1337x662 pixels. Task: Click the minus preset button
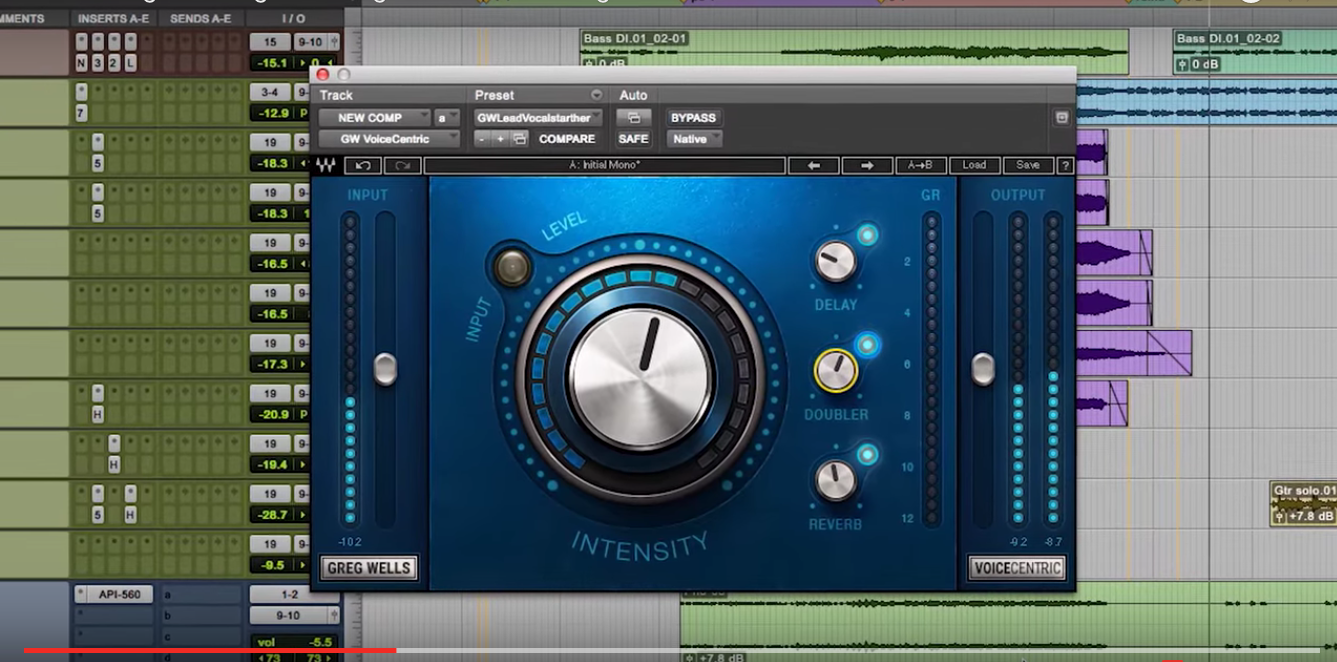point(482,139)
